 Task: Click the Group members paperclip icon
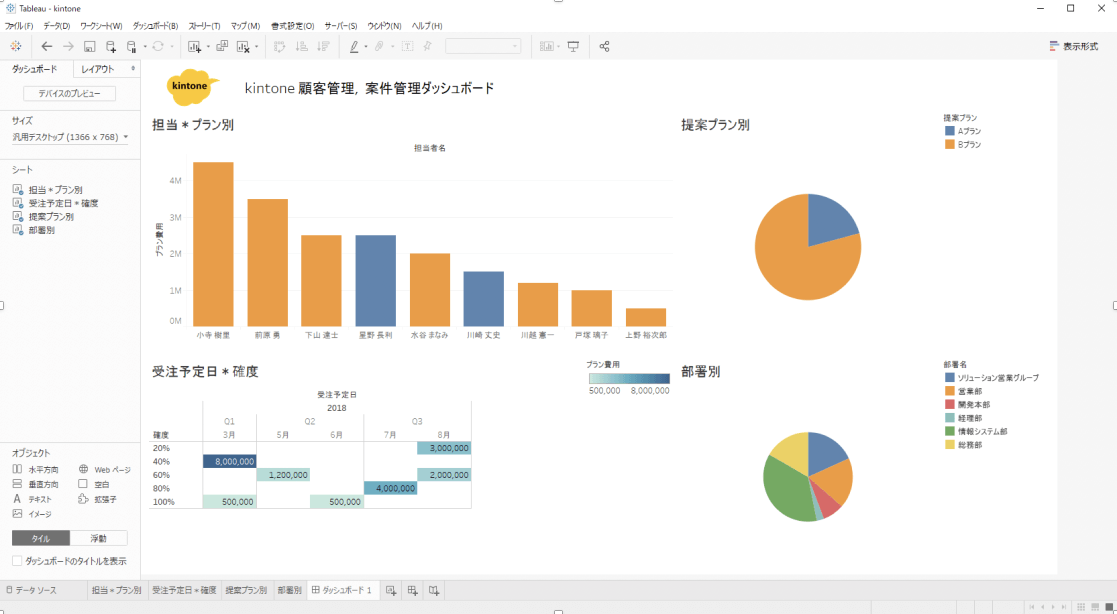coord(380,46)
